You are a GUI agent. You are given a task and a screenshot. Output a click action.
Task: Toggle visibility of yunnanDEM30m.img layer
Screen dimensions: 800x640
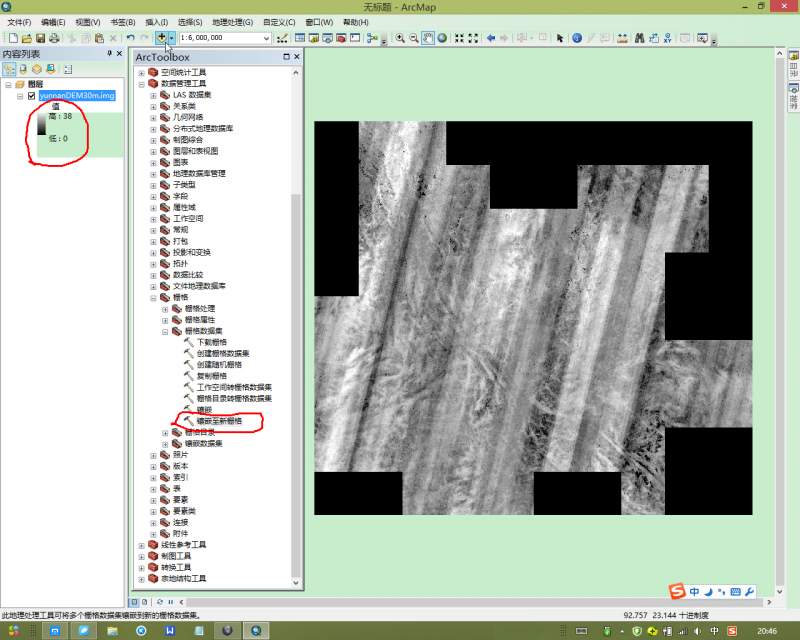pyautogui.click(x=32, y=95)
